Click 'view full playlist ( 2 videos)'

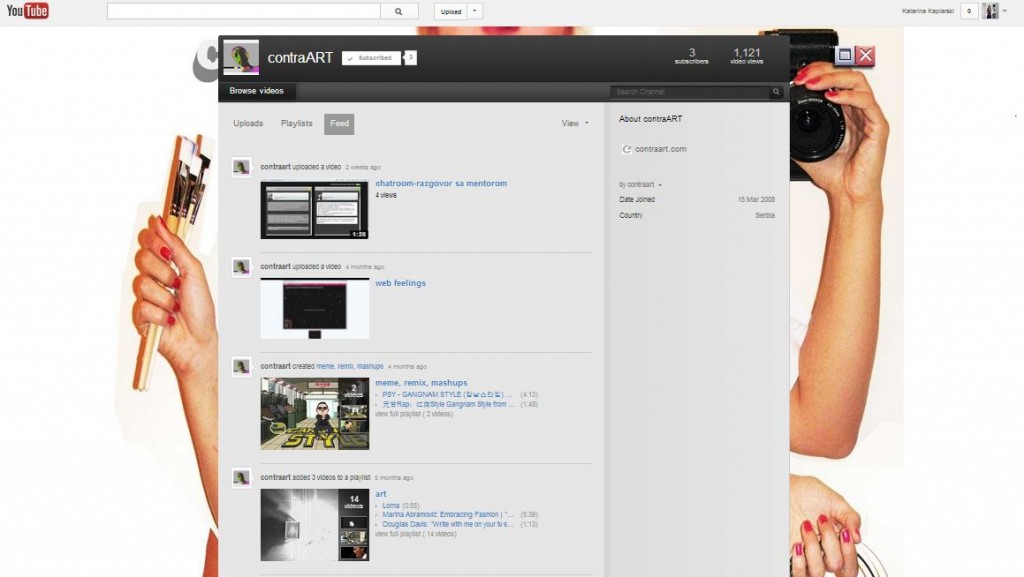(x=414, y=414)
